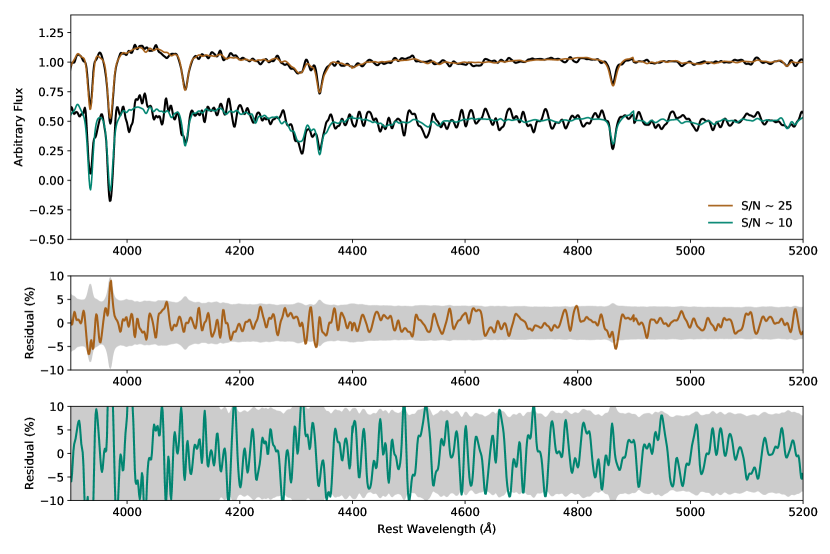830x554 pixels.
Task: Click the Arbitrary Flux axis label
Action: click(19, 127)
